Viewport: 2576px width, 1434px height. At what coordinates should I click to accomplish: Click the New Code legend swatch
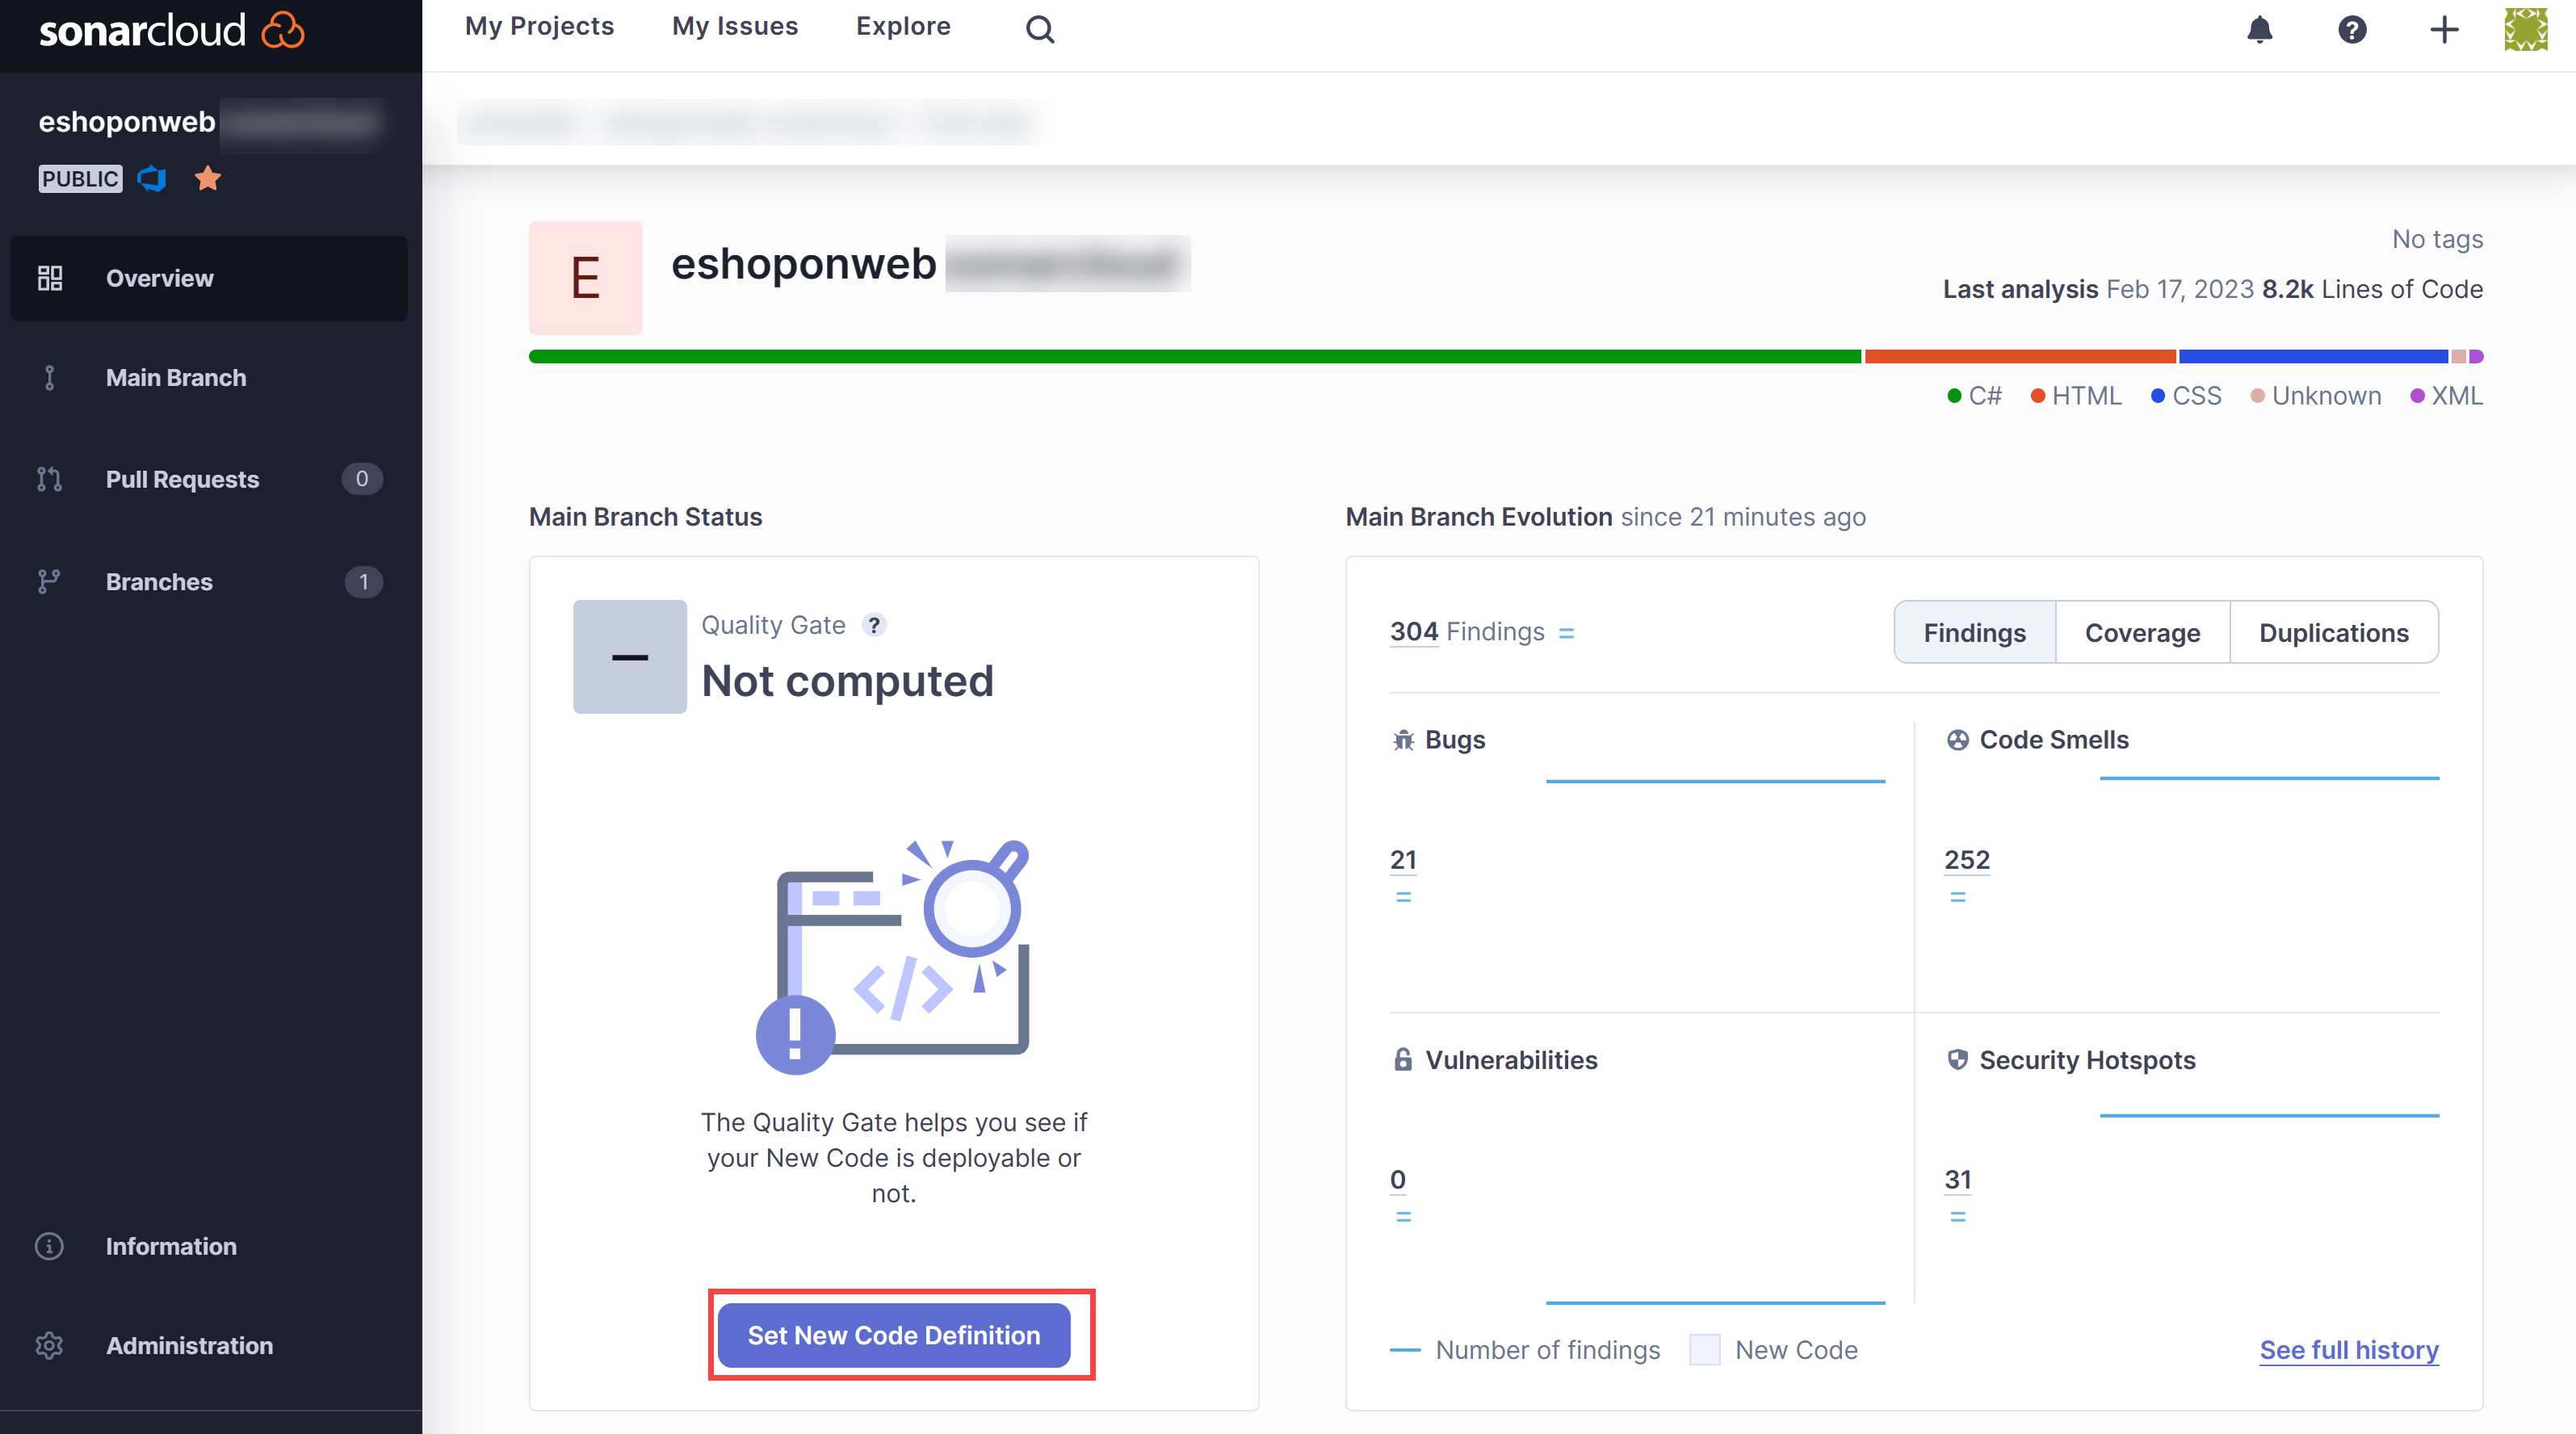[1704, 1350]
